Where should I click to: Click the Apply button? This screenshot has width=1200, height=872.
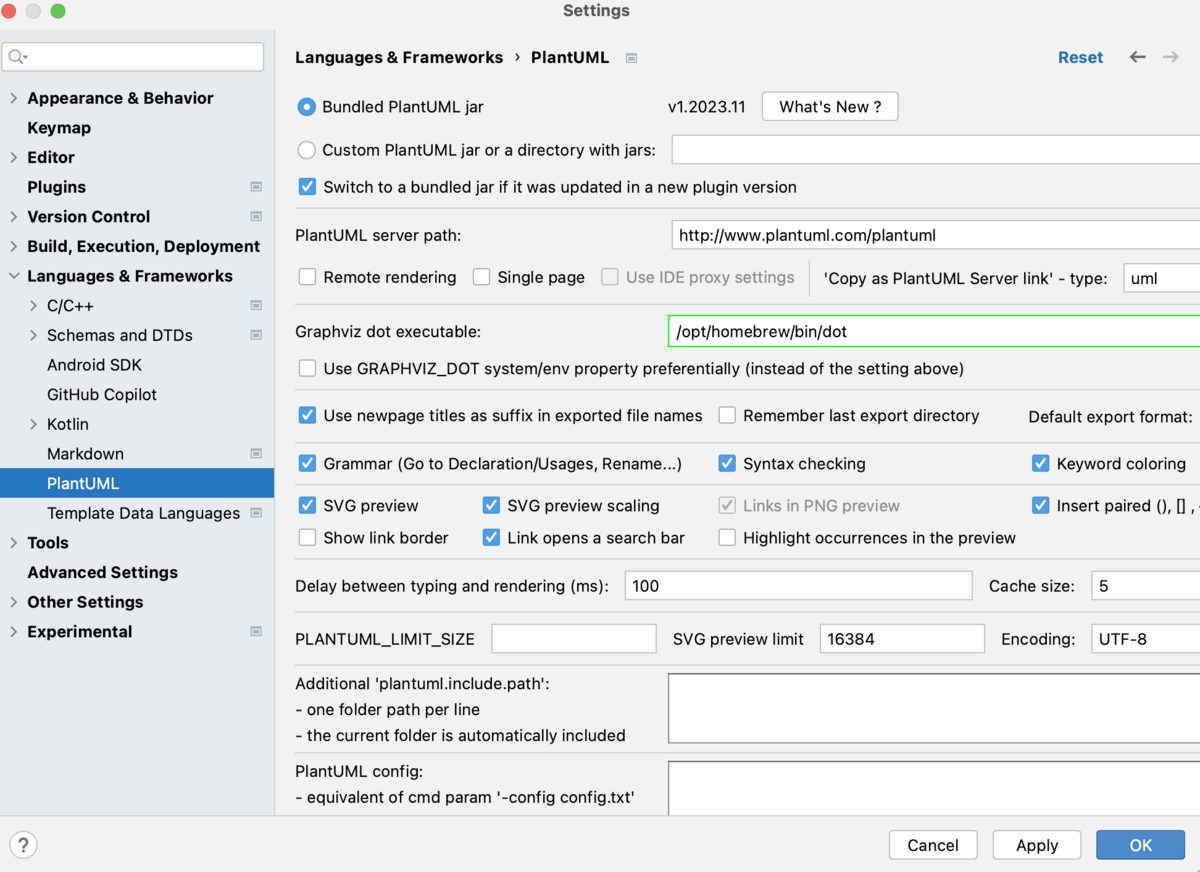1037,845
